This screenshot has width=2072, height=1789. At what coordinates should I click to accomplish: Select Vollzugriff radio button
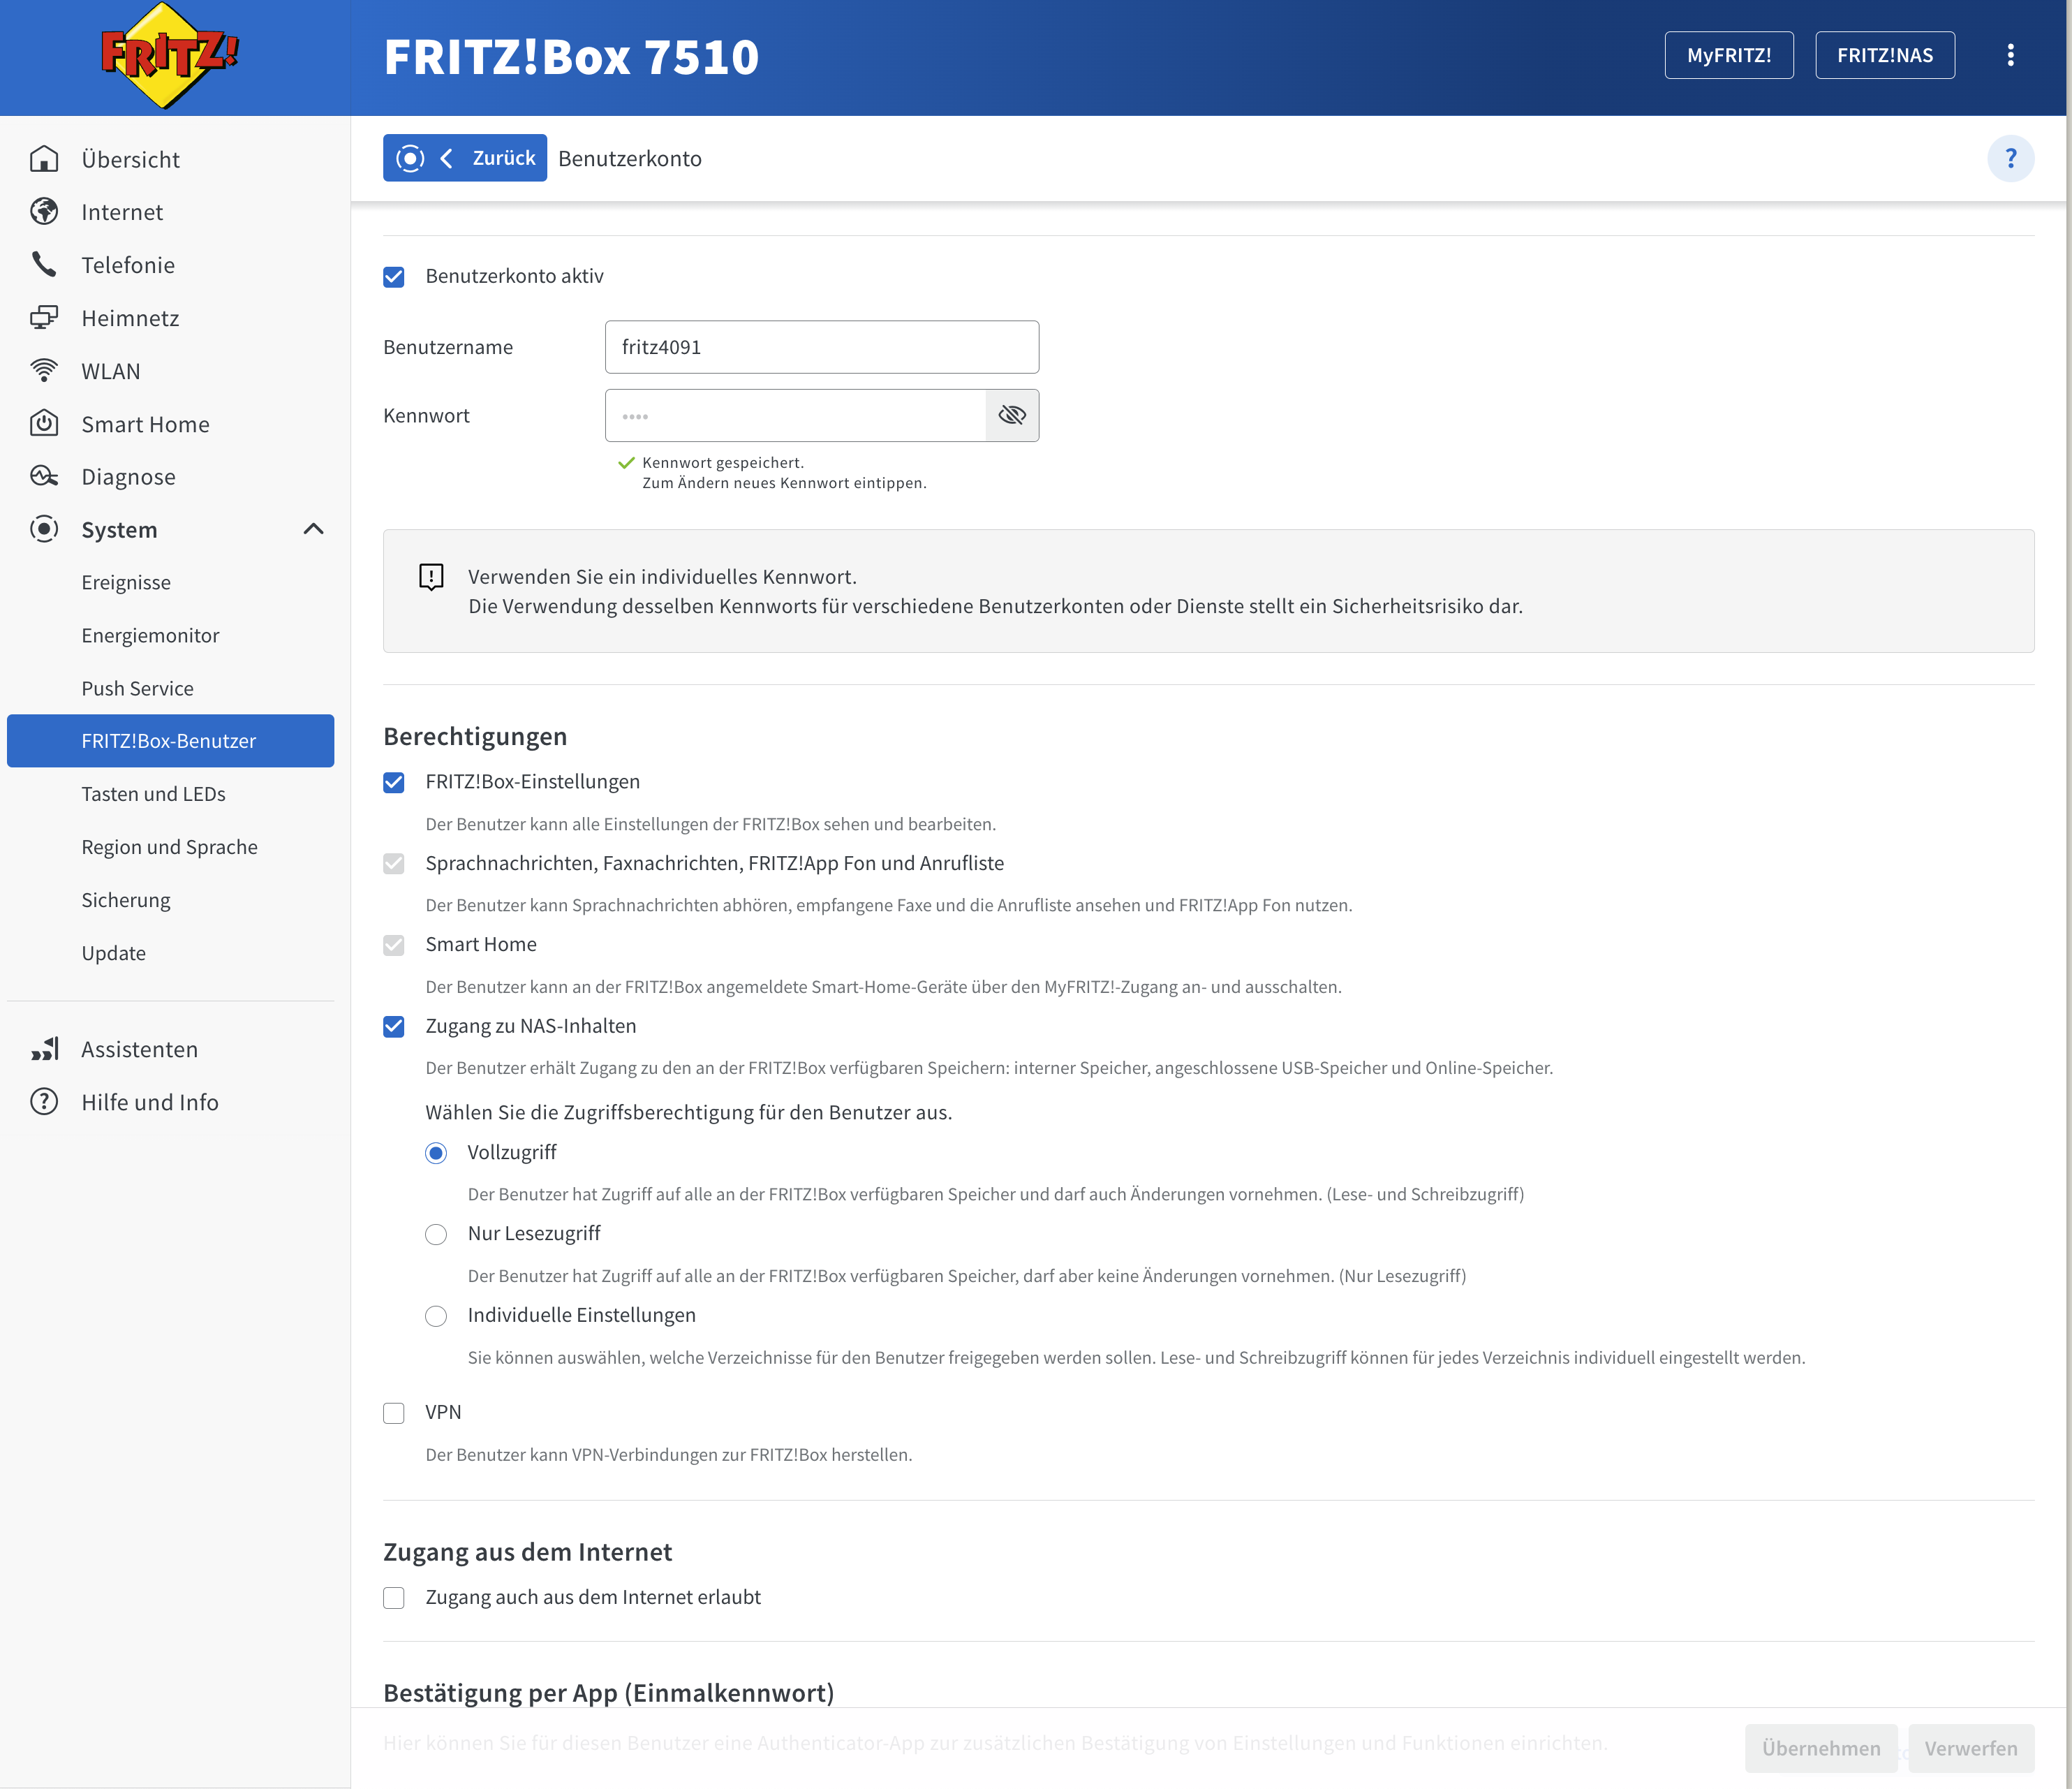point(436,1153)
